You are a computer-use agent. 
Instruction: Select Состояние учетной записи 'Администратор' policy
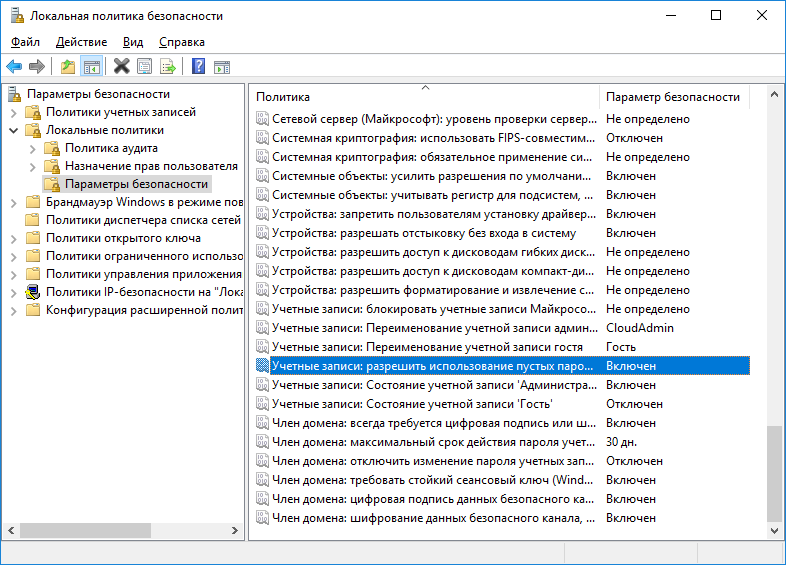(x=502, y=385)
